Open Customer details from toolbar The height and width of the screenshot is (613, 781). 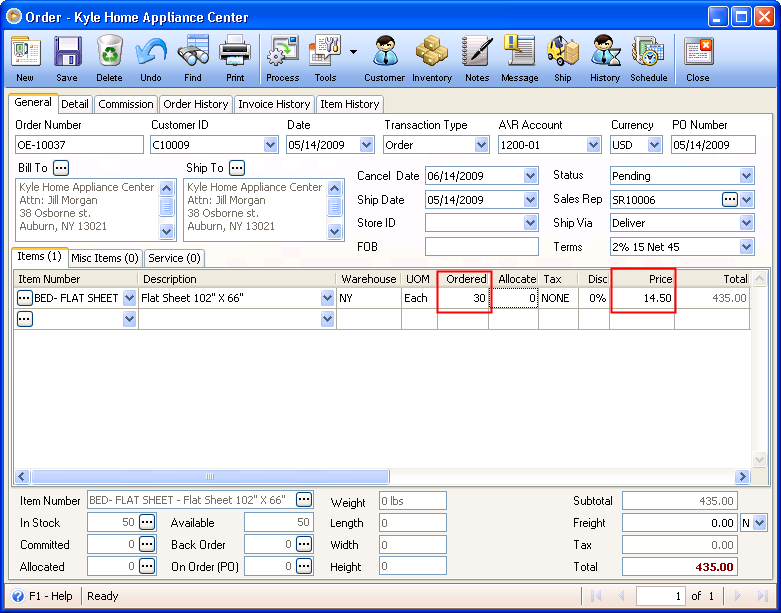click(x=385, y=58)
